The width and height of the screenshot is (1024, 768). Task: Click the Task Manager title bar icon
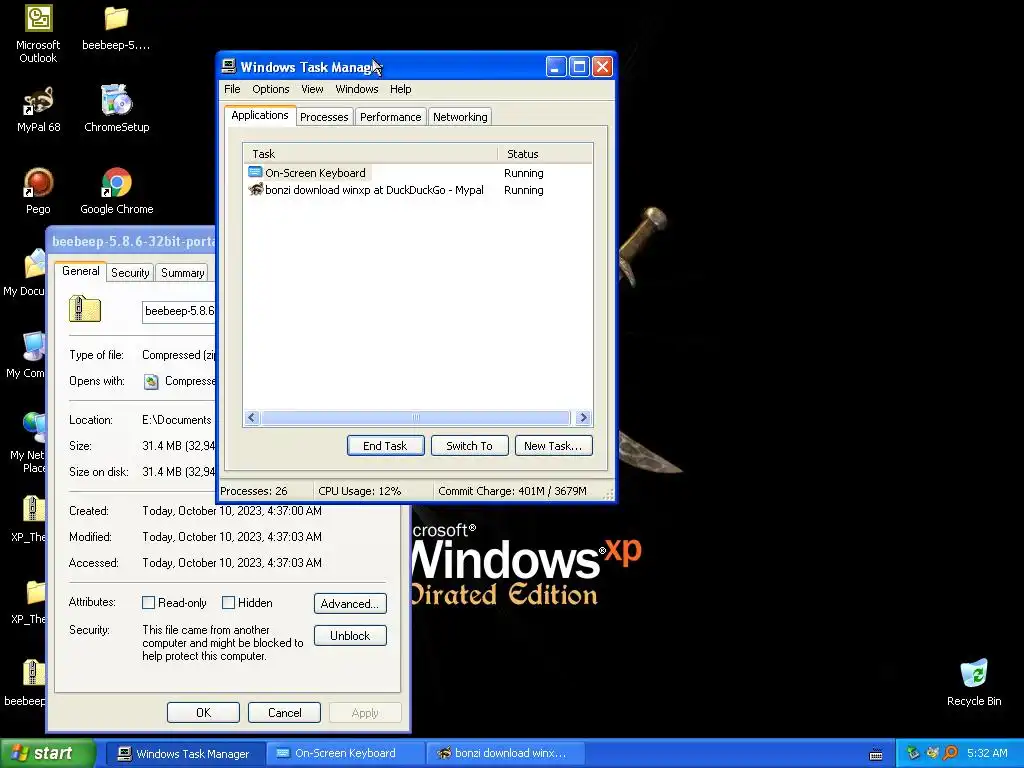coord(229,66)
